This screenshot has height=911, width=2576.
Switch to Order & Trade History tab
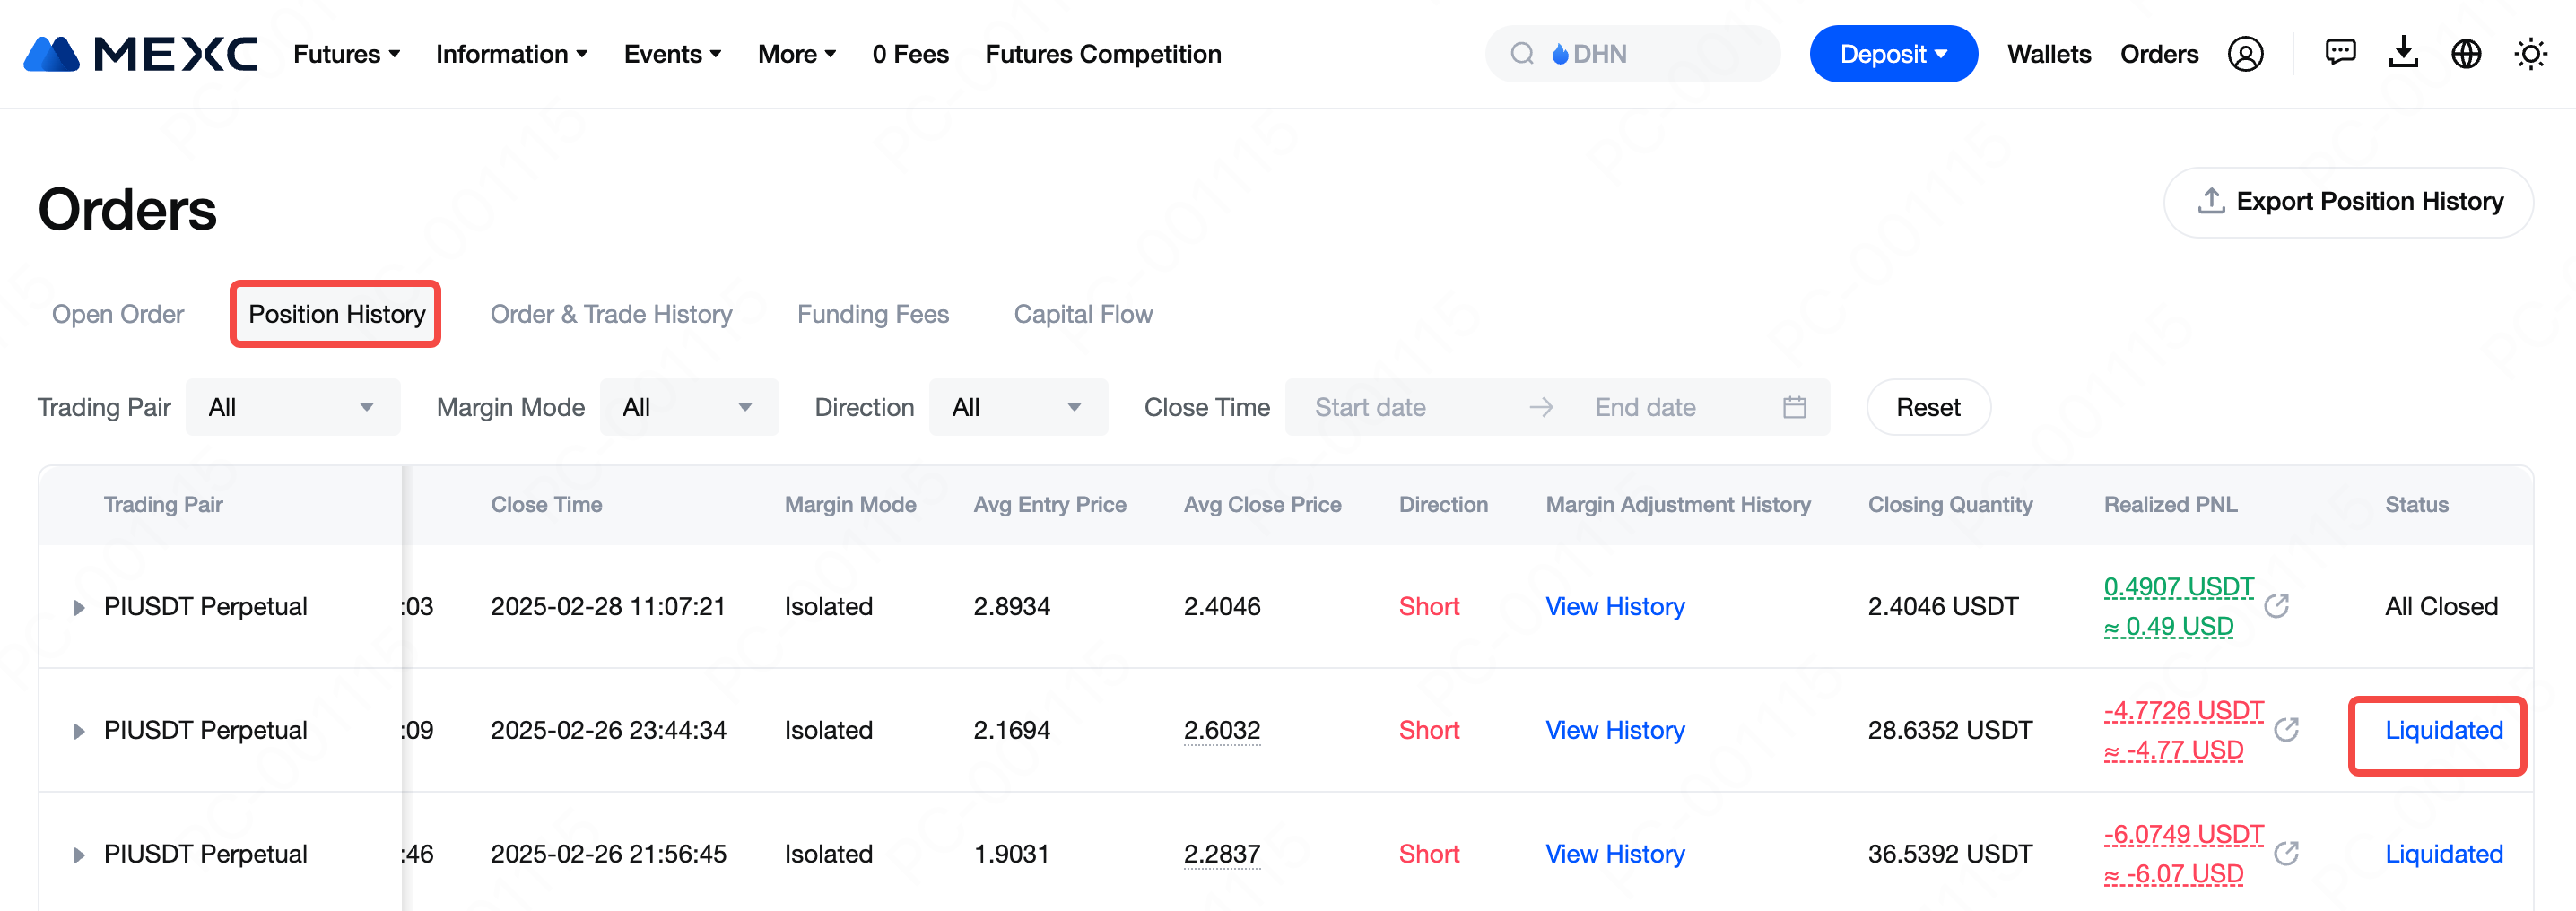coord(611,314)
